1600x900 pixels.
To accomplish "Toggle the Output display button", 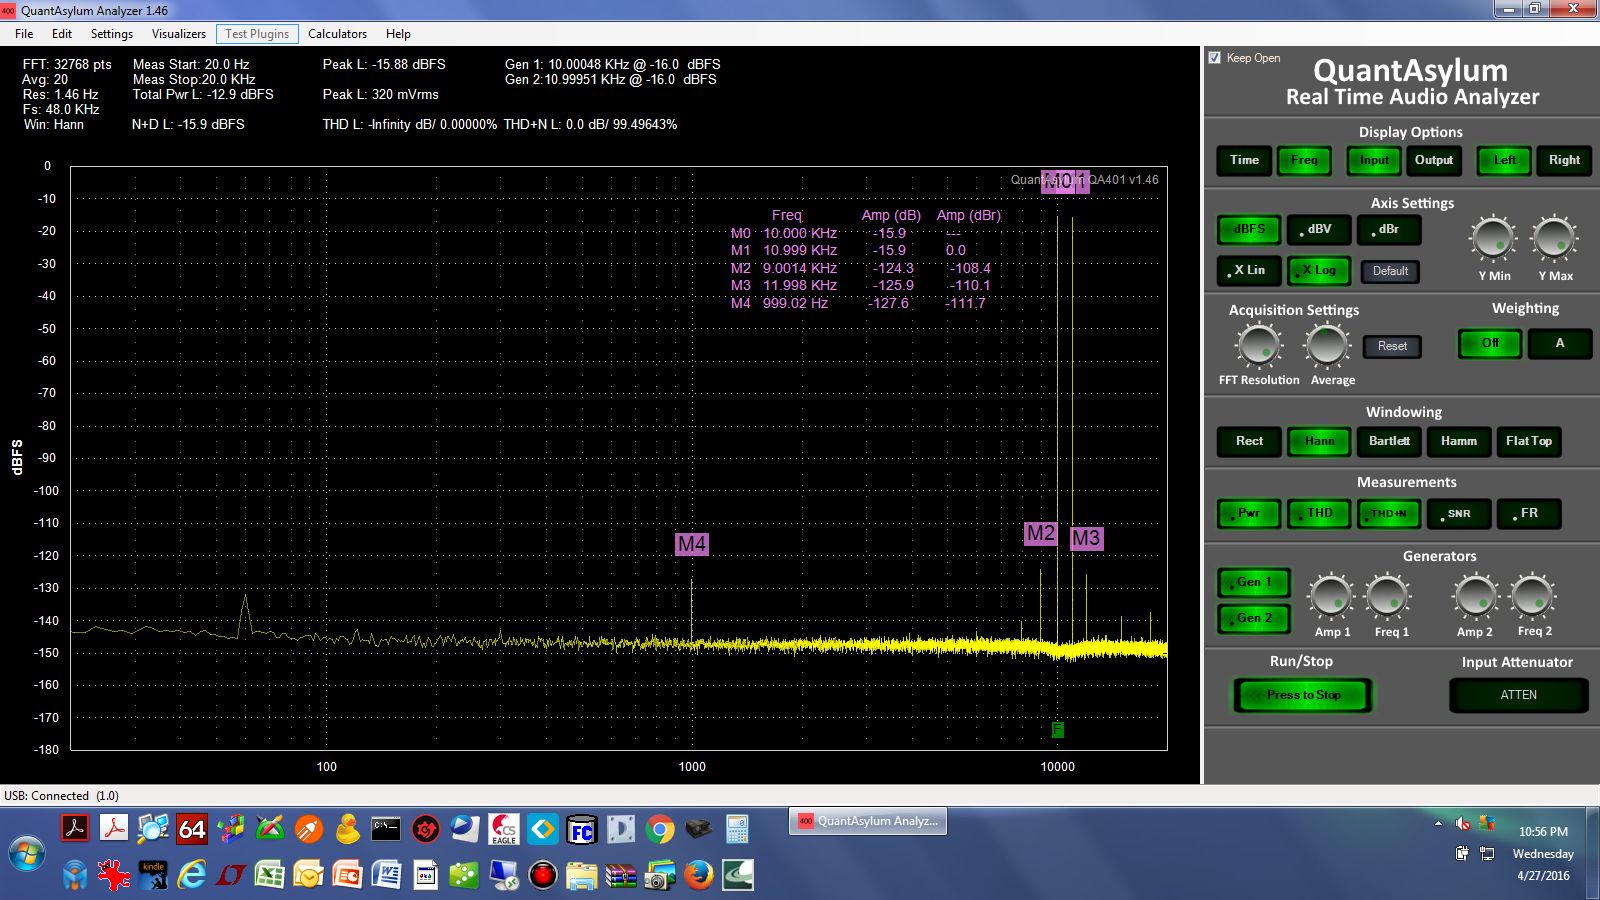I will [1434, 160].
